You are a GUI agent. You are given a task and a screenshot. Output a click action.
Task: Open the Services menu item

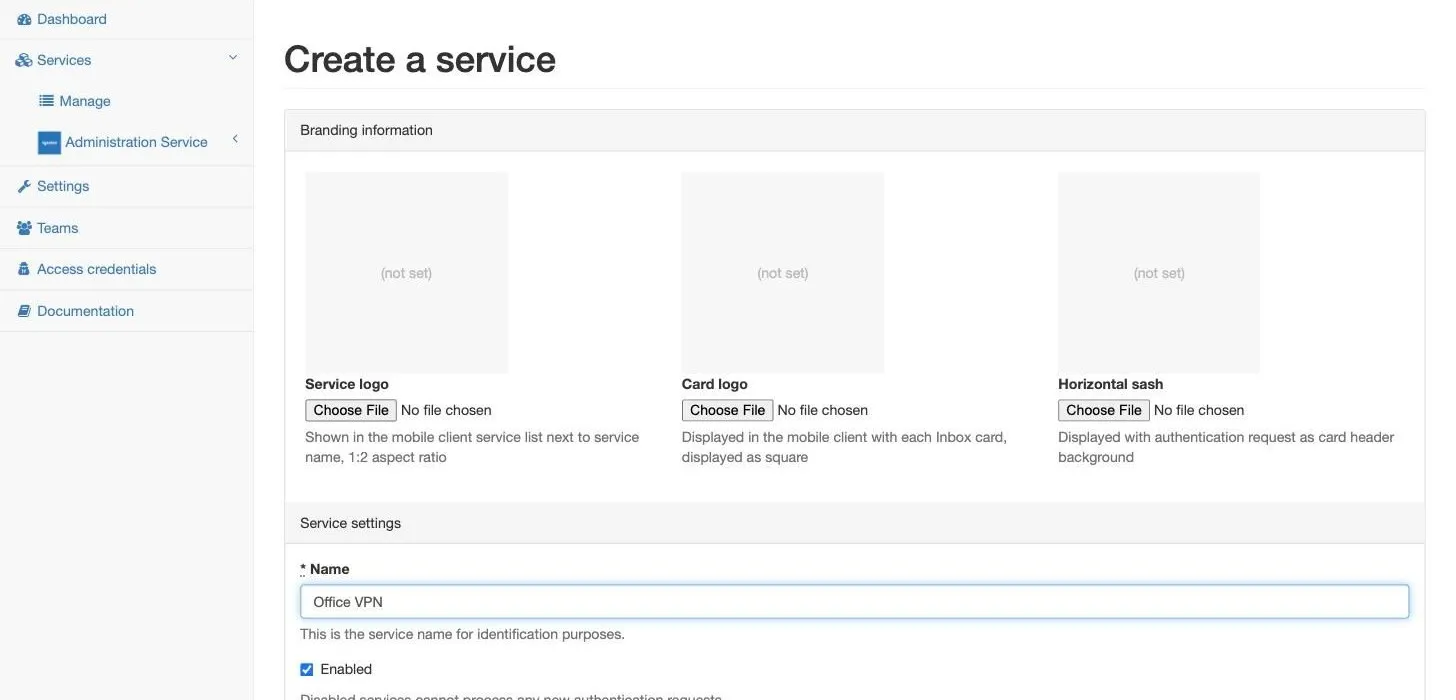click(64, 60)
